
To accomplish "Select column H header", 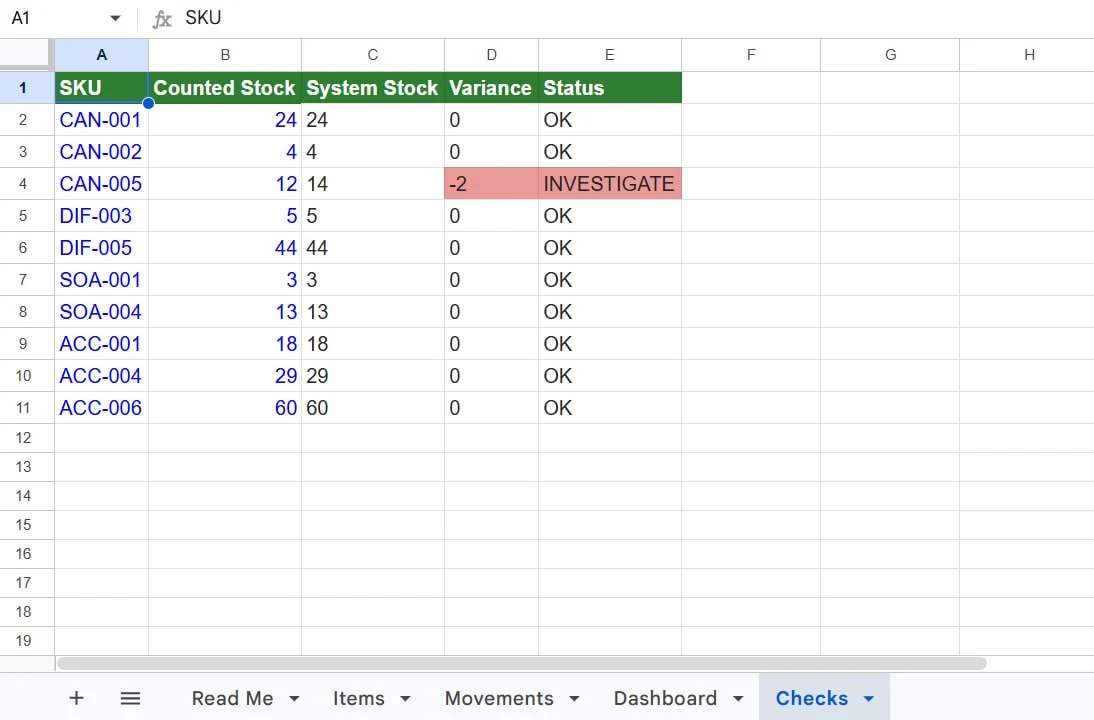I will click(x=1029, y=55).
